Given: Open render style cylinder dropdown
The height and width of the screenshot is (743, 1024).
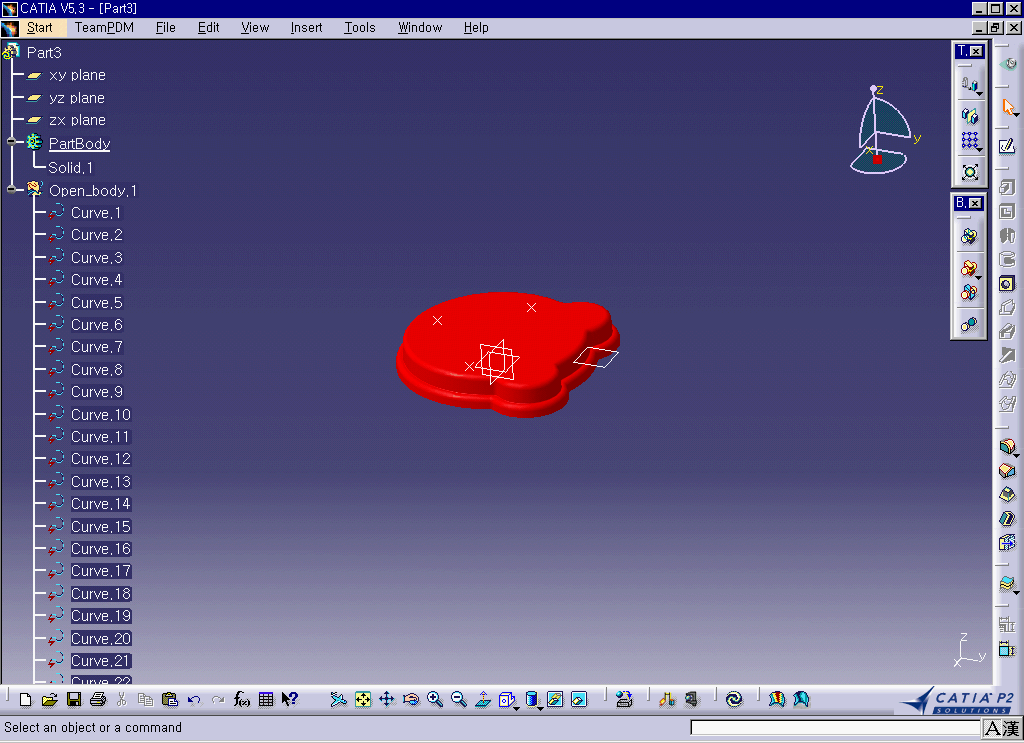Looking at the screenshot, I should coord(541,708).
